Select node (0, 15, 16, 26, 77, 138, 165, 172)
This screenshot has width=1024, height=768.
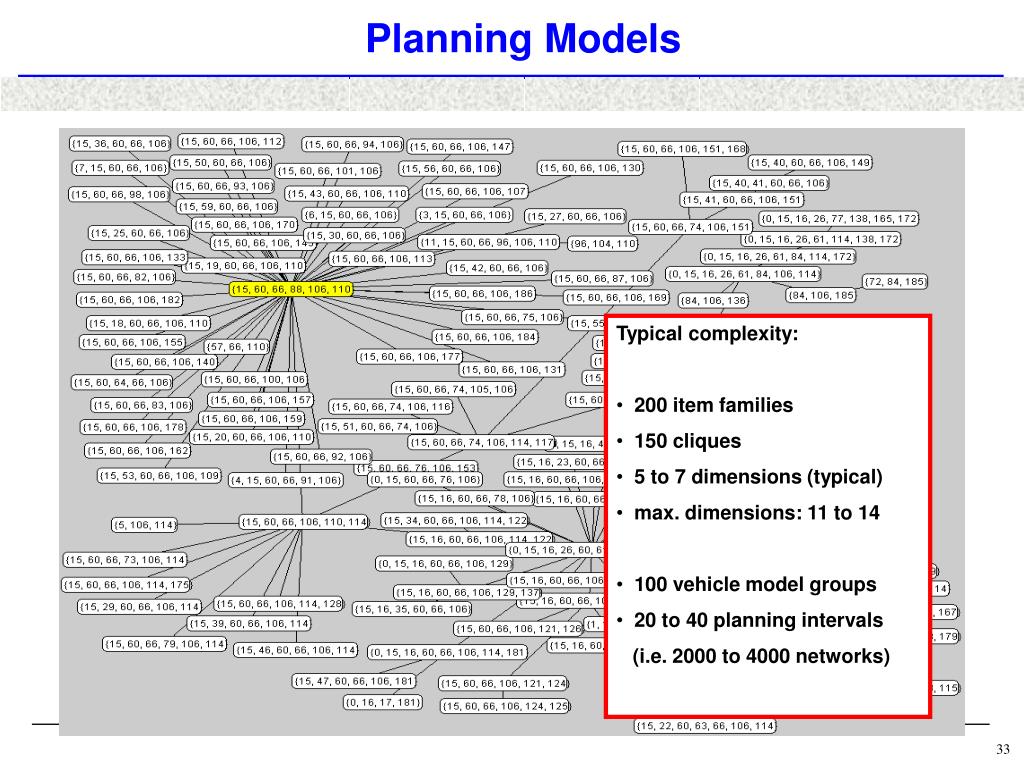(x=839, y=219)
